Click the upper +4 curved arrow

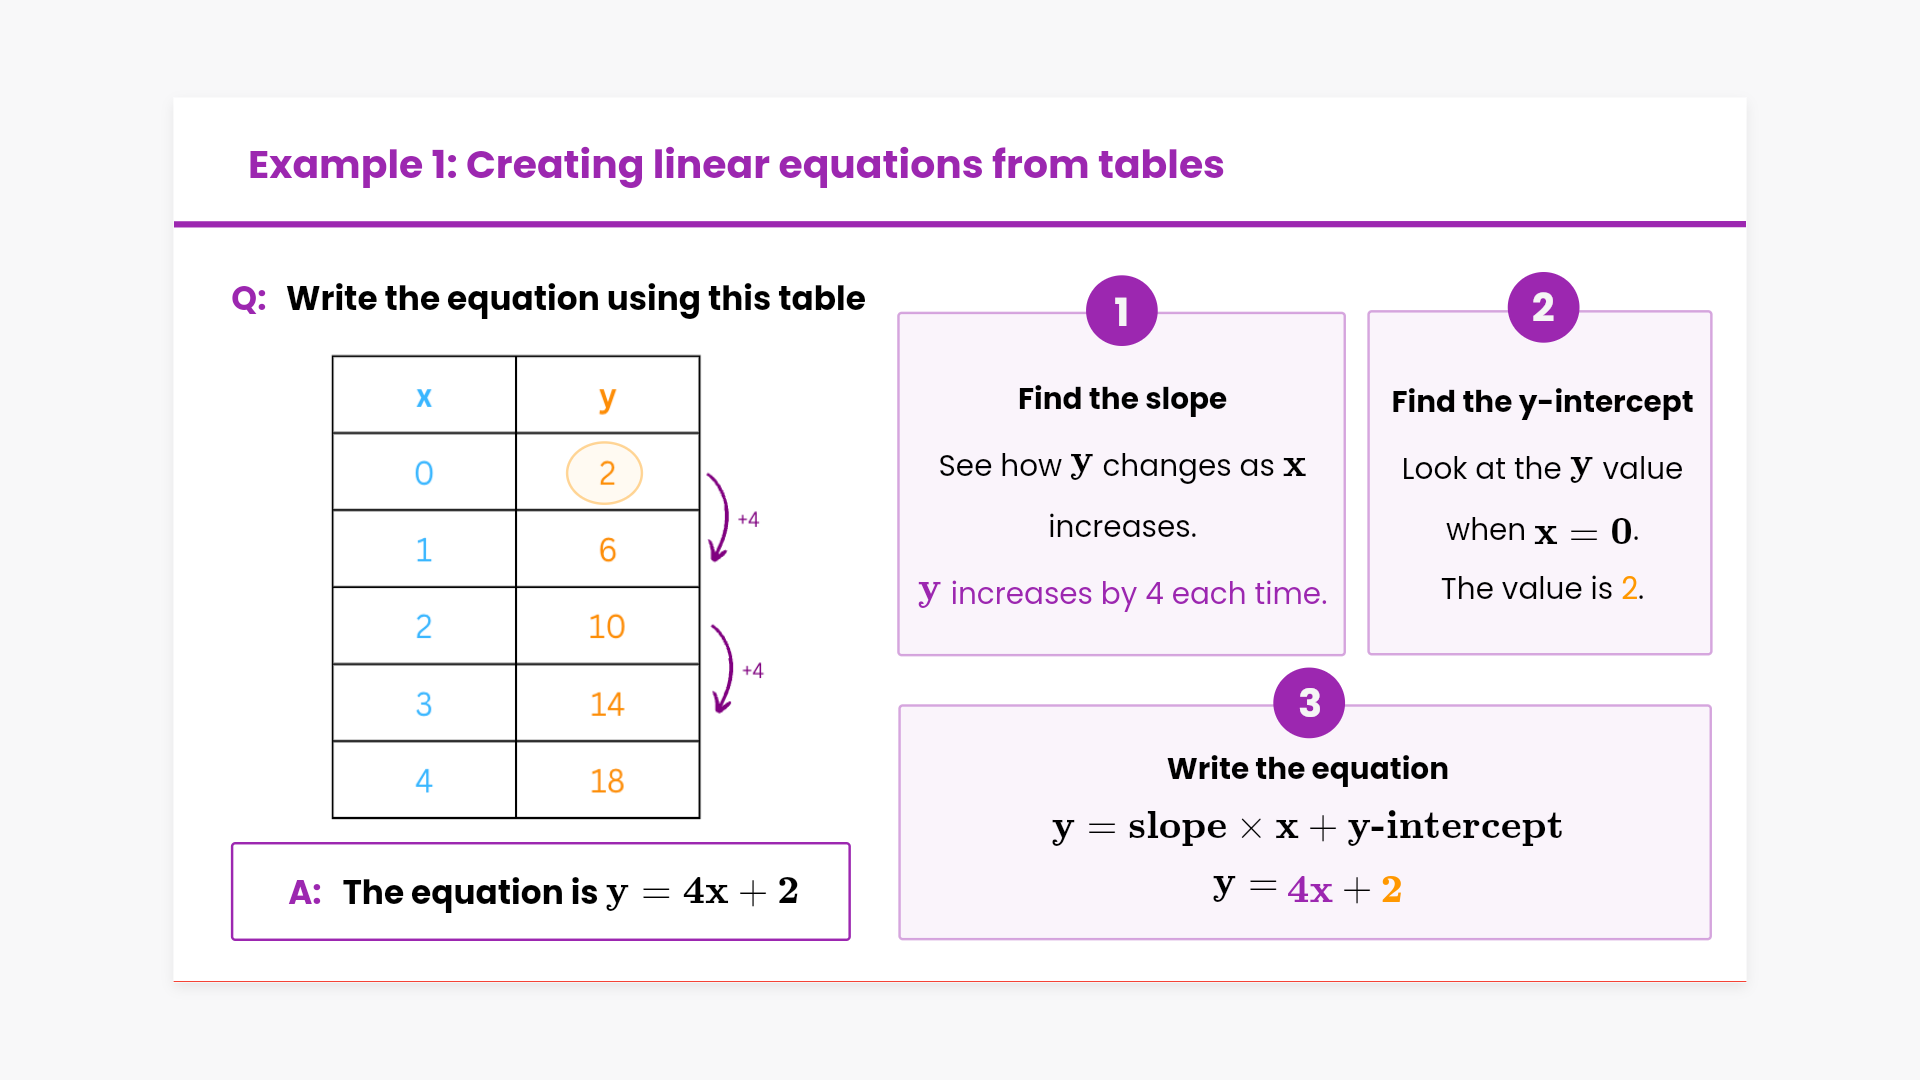719,517
